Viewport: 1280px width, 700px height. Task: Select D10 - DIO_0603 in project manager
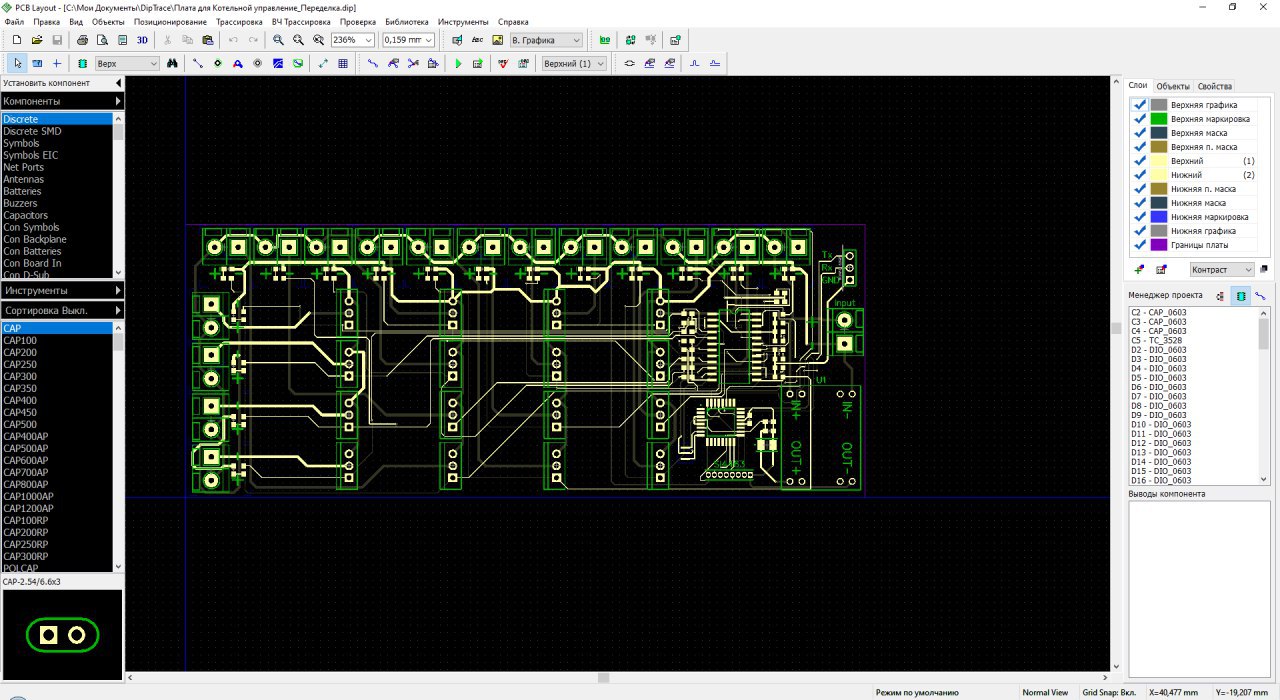pos(1193,424)
